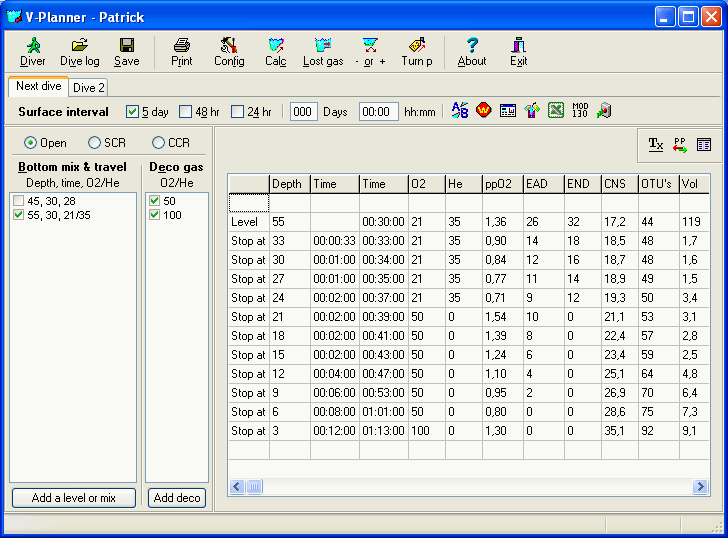
Task: Check the 45, 30, 28 bottom mix
Action: click(19, 201)
